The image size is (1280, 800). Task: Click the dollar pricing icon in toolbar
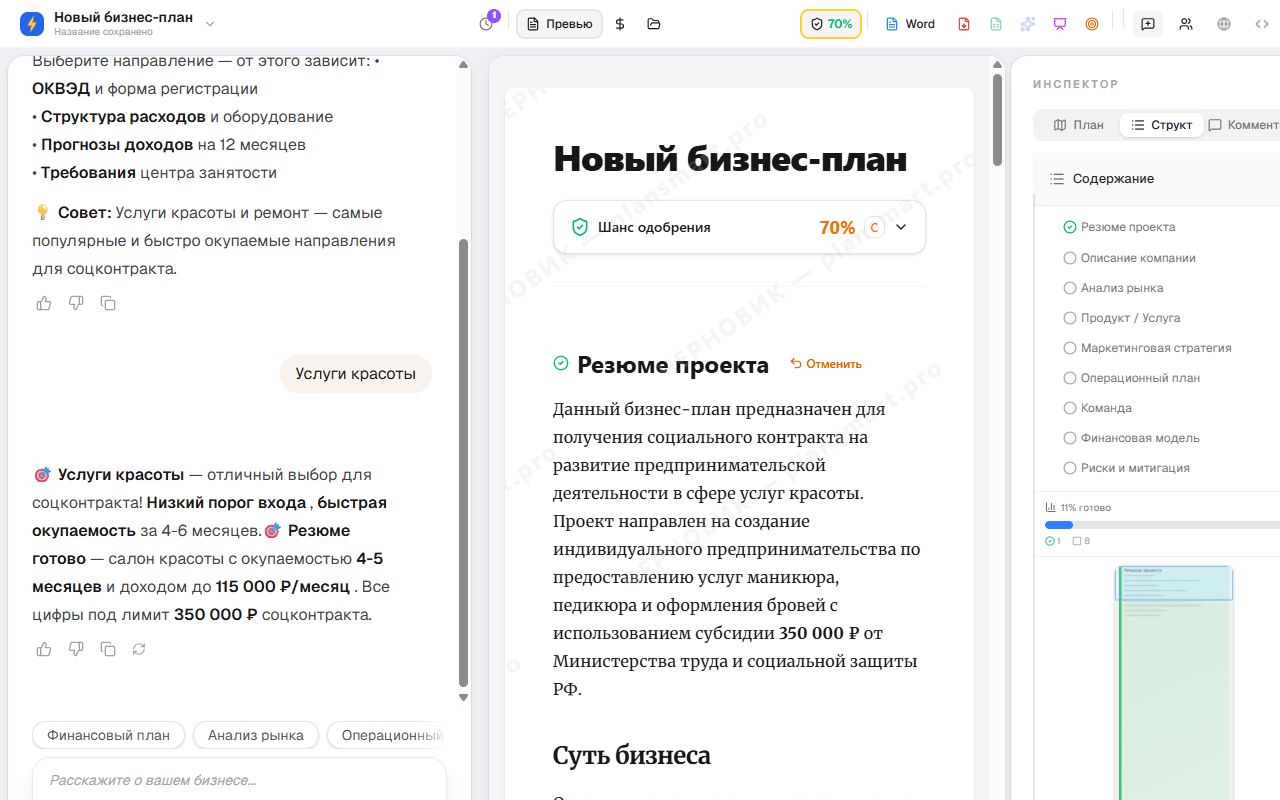[x=619, y=23]
